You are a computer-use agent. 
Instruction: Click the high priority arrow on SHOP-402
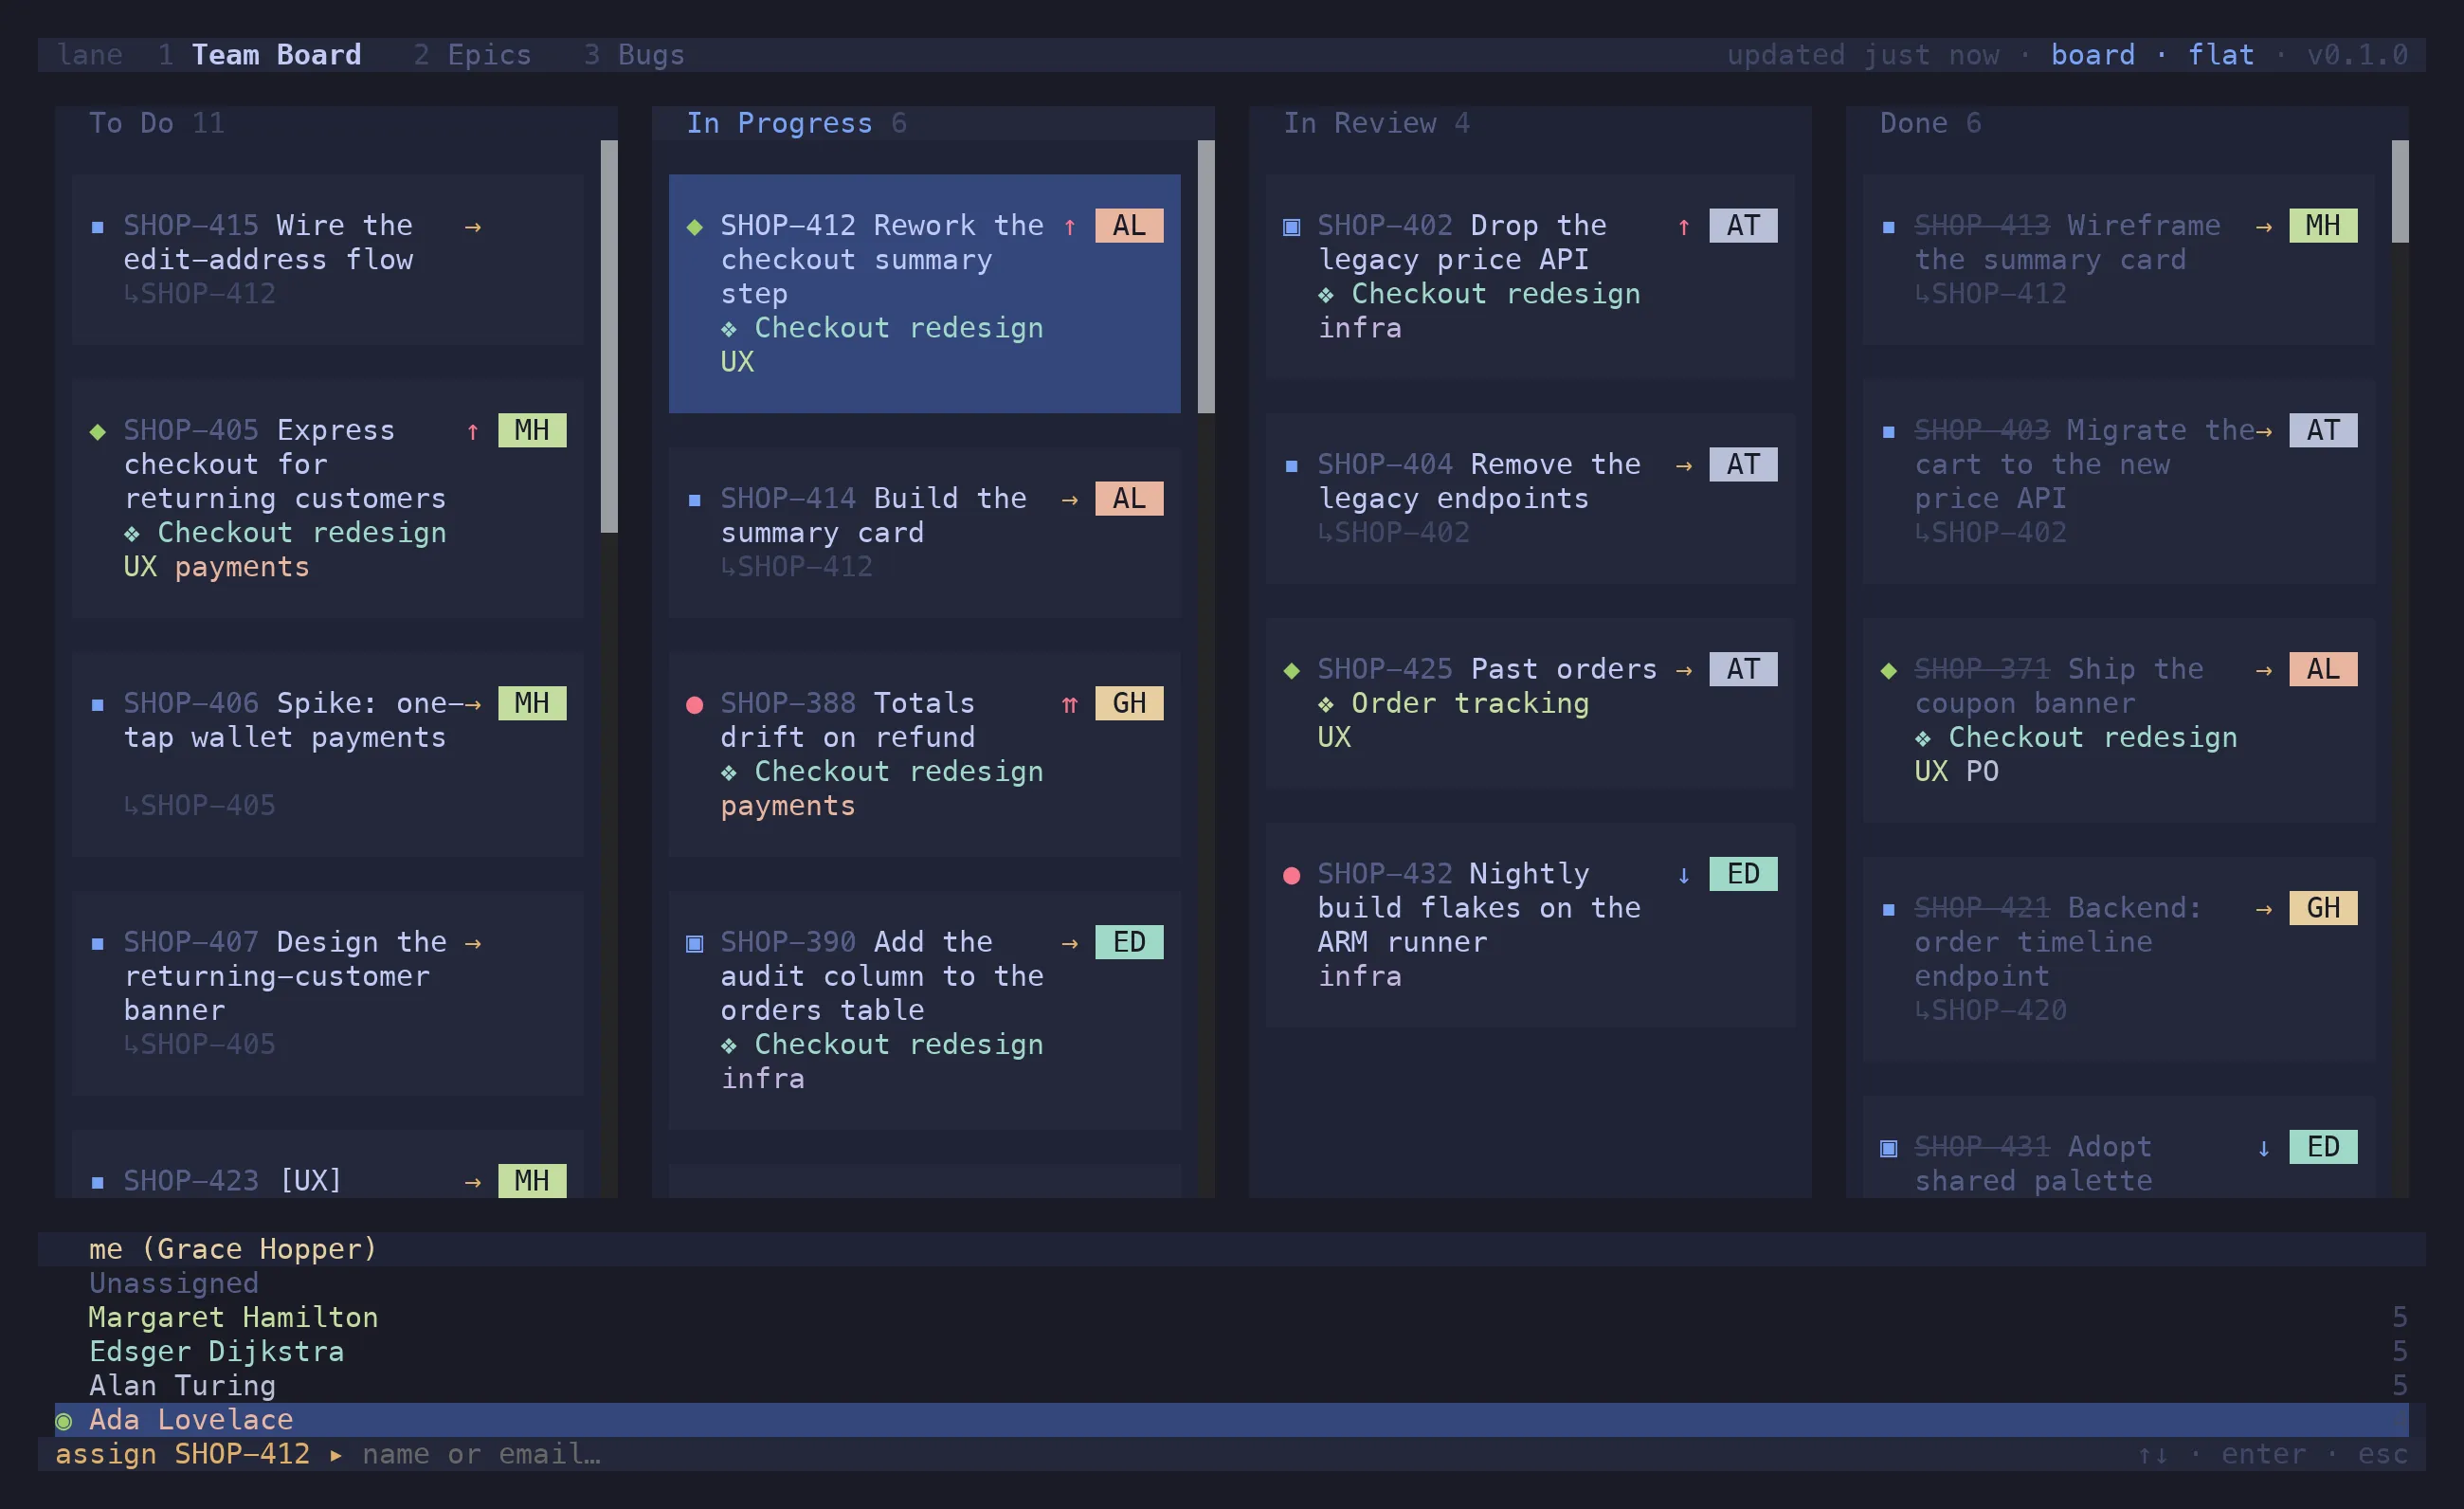coord(1684,227)
